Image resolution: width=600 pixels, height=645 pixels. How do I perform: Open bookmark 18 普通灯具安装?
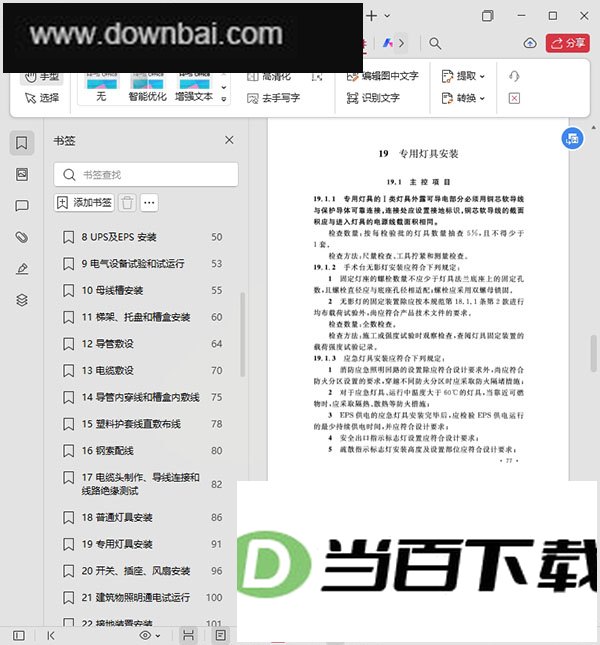(x=142, y=517)
